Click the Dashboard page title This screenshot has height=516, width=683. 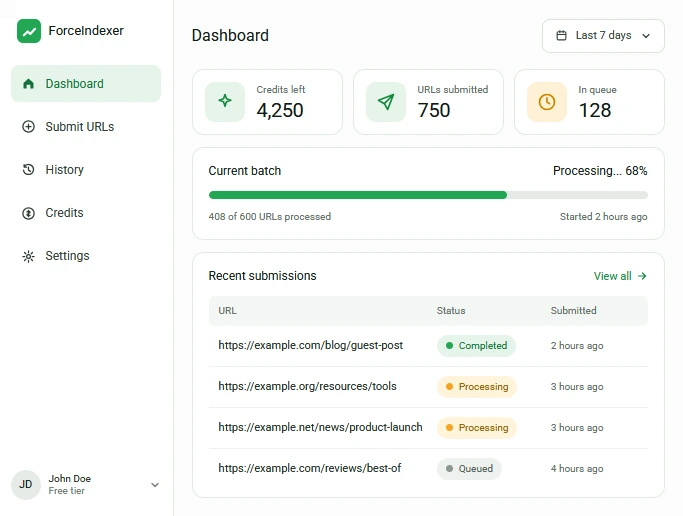pos(230,36)
